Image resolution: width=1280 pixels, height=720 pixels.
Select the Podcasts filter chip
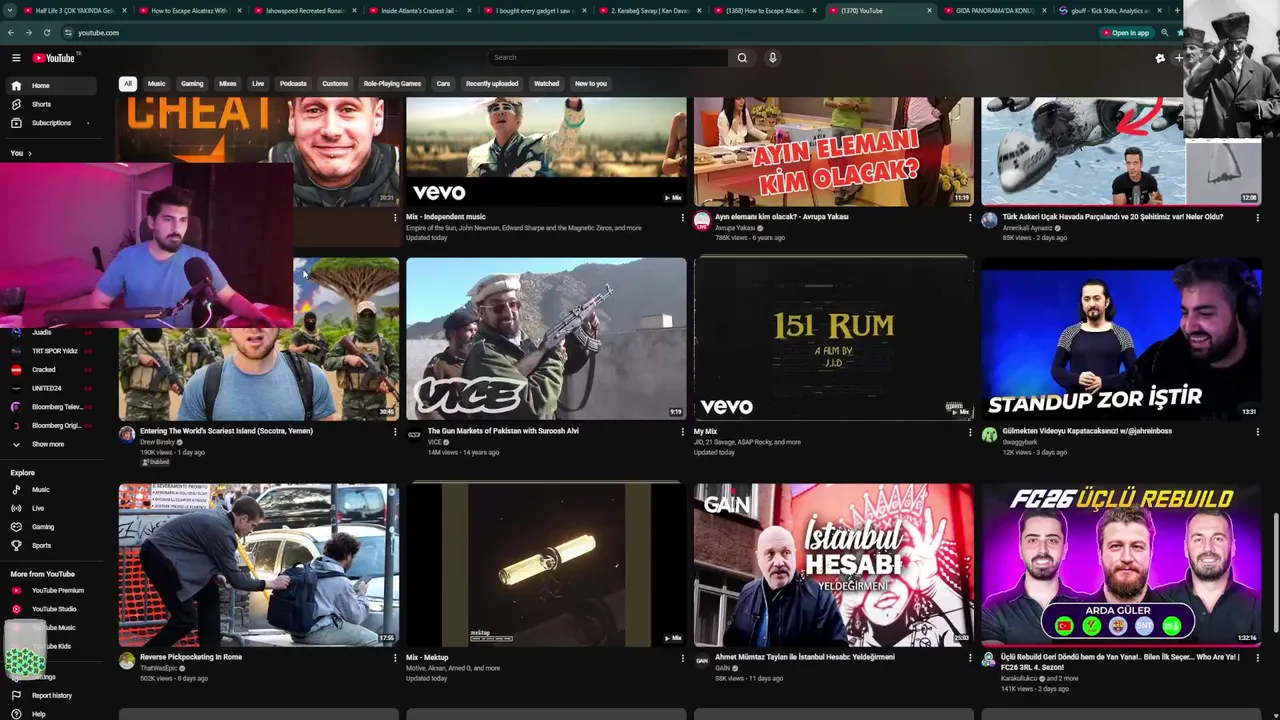[293, 84]
